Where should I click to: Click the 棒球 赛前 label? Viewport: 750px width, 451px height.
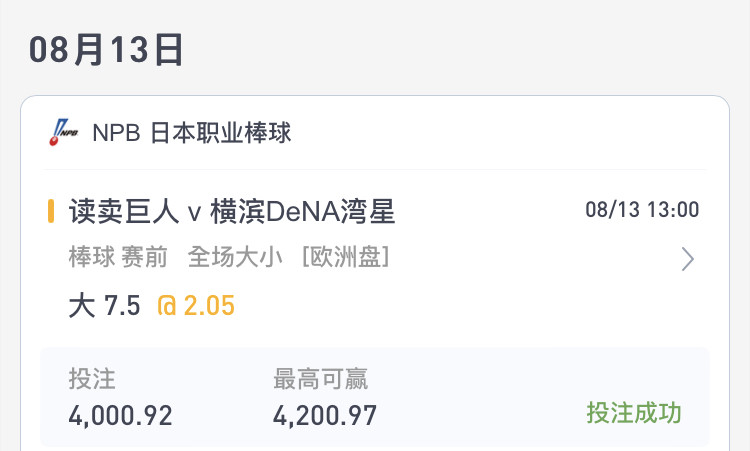[x=118, y=257]
